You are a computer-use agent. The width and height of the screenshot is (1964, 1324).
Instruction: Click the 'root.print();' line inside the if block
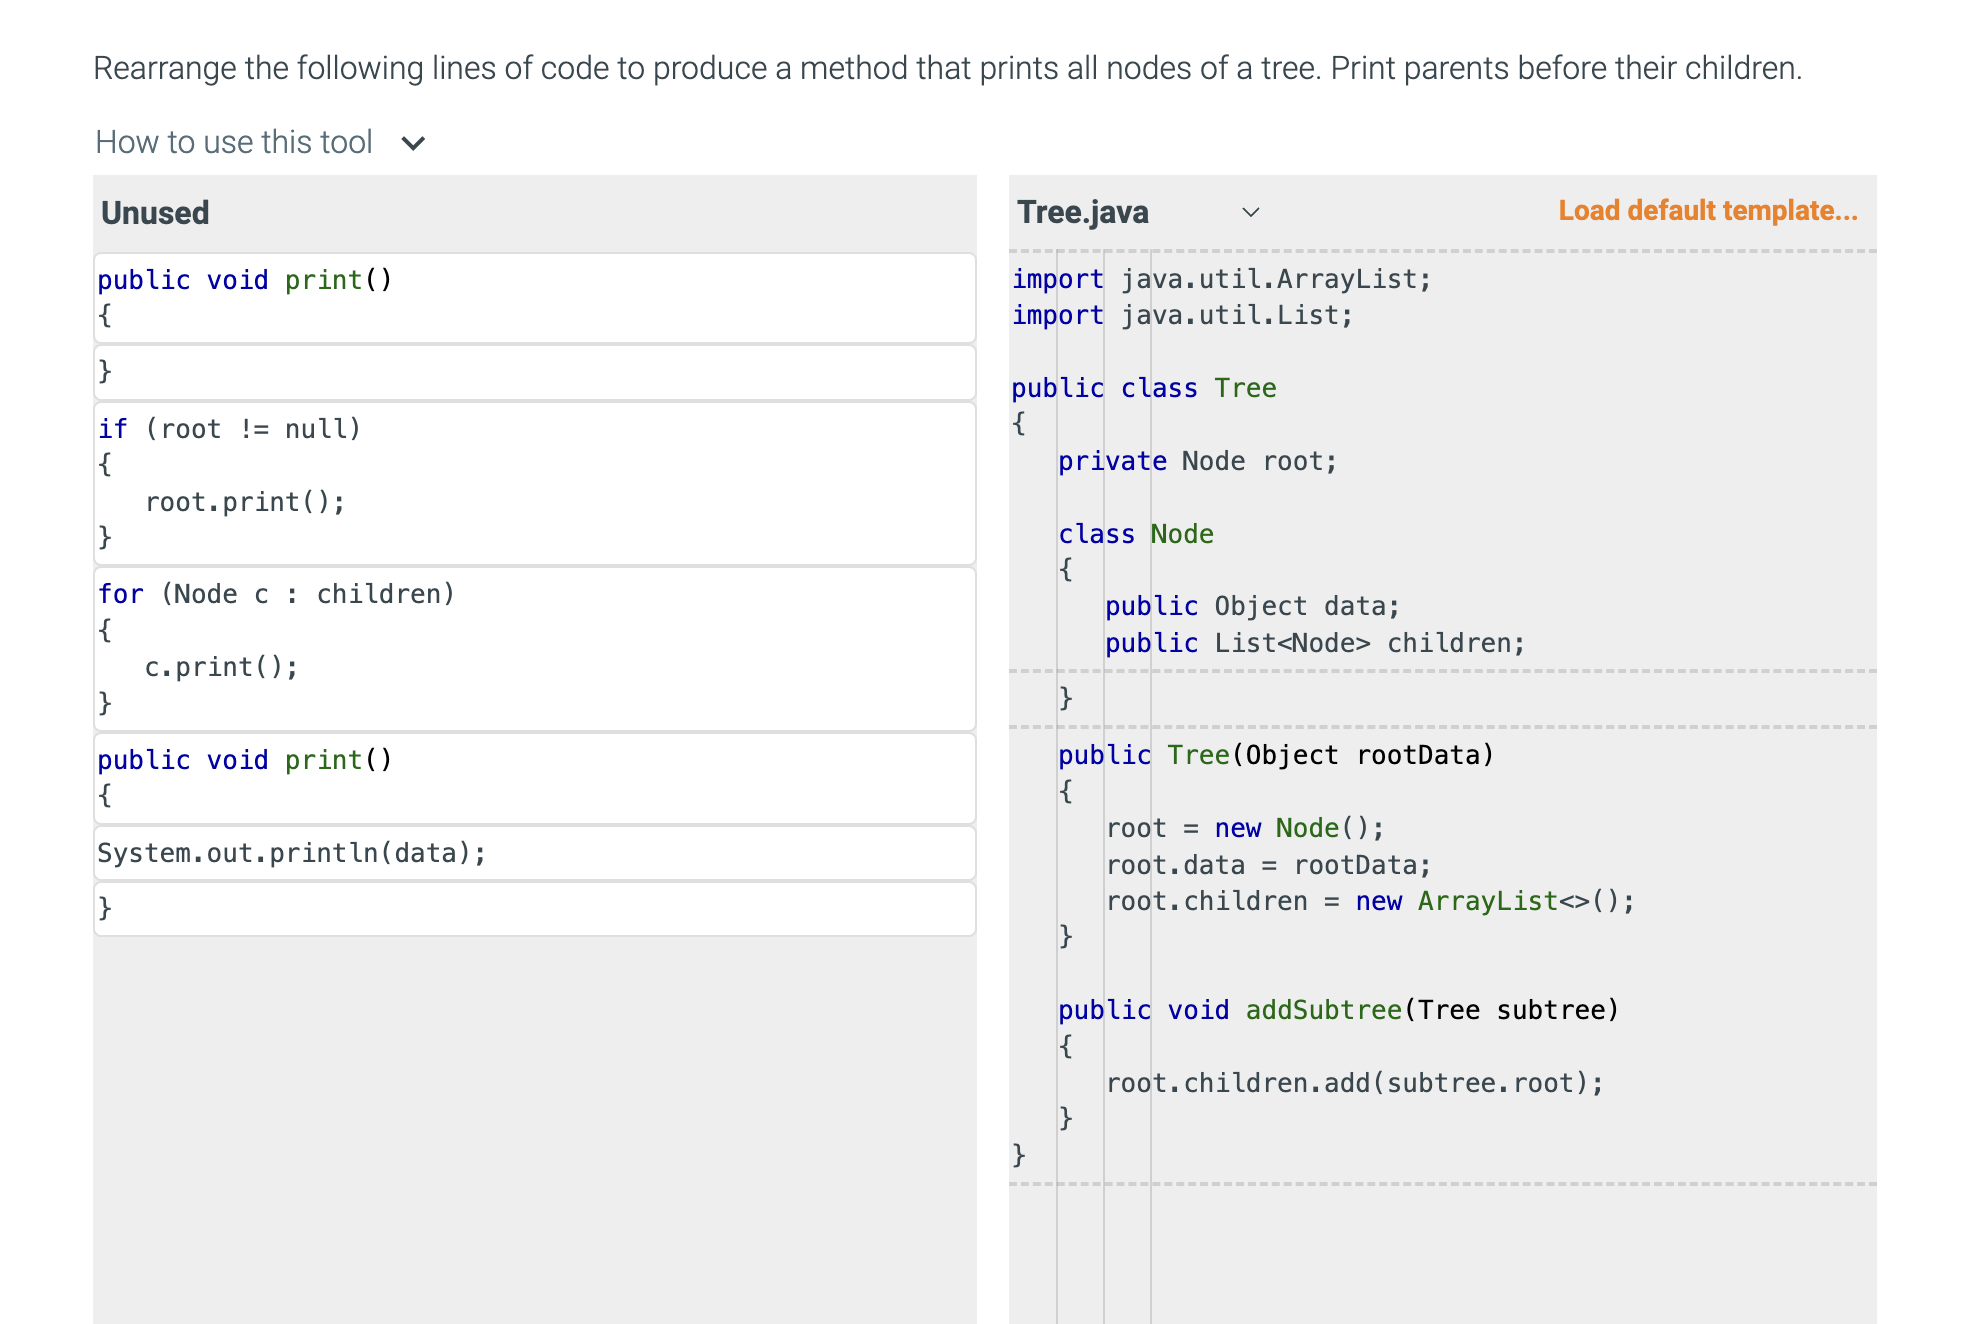pos(245,501)
